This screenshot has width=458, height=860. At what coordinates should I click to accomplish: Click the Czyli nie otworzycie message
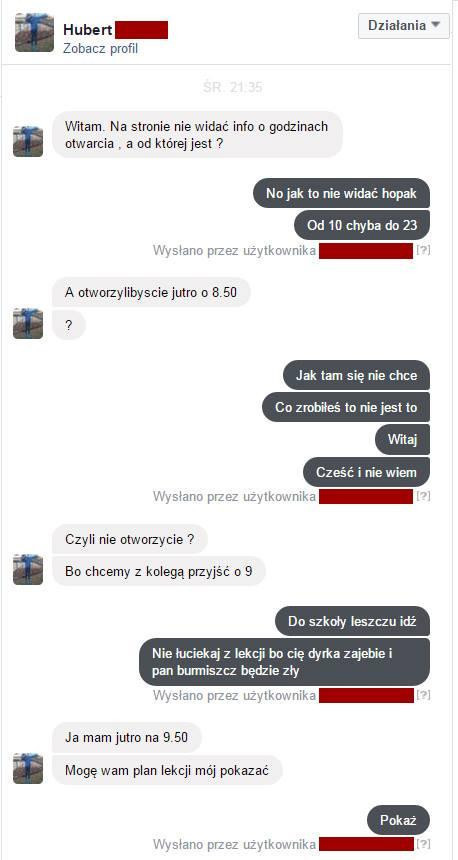click(129, 539)
